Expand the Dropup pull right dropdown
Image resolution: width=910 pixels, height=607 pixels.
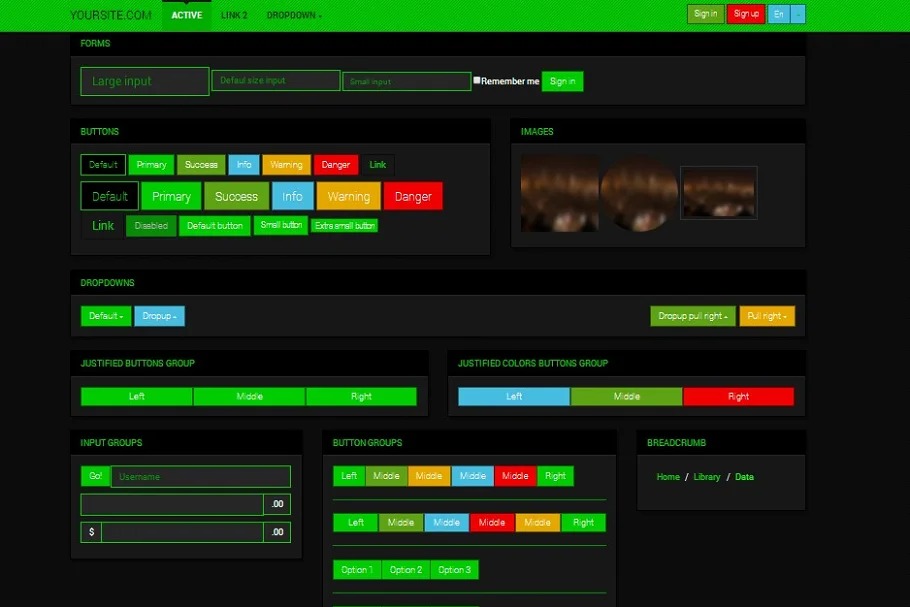[x=692, y=316]
